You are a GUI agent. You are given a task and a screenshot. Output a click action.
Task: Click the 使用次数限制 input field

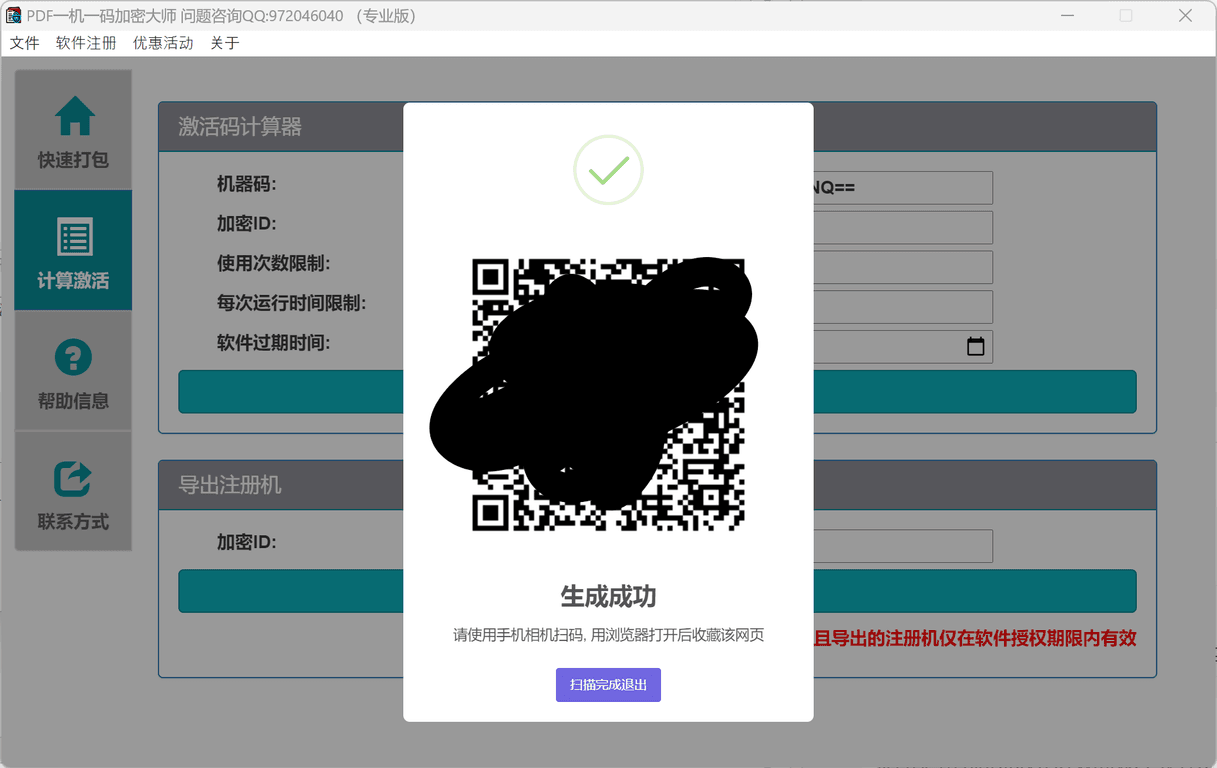pyautogui.click(x=902, y=267)
